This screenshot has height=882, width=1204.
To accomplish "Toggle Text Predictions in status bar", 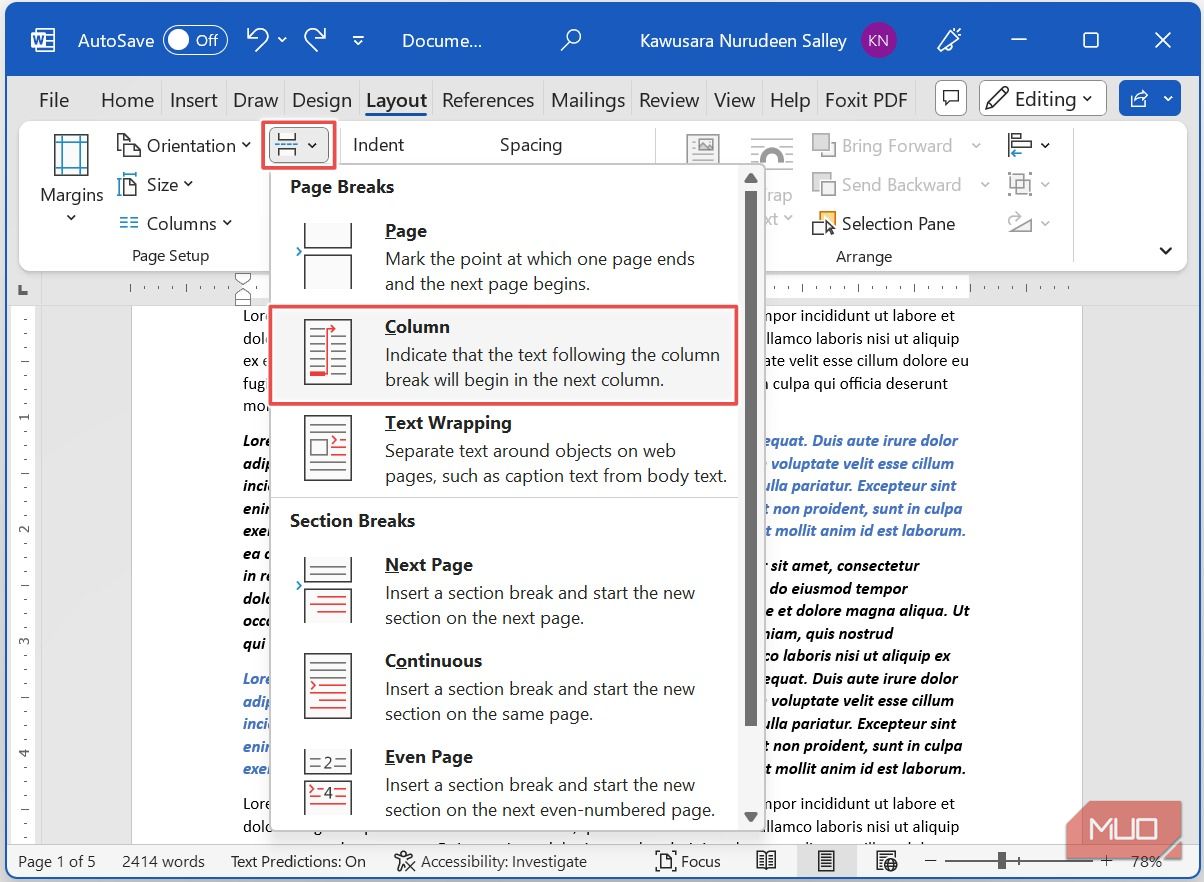I will coord(298,861).
